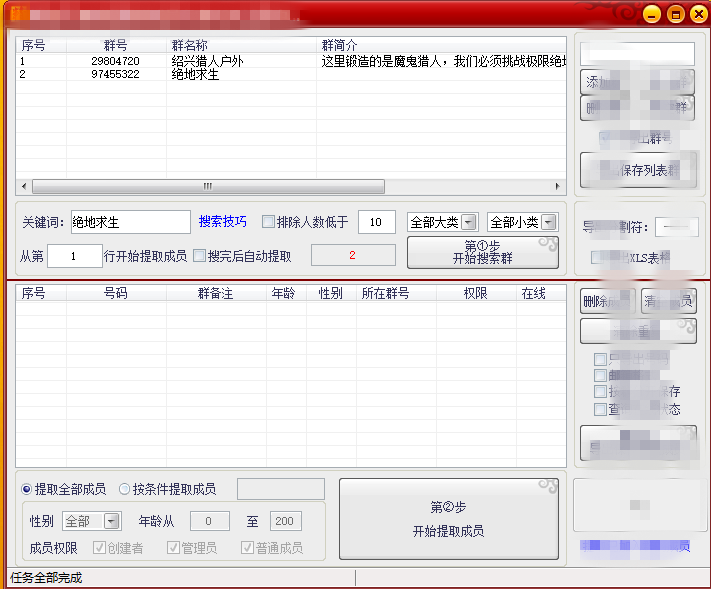Screen dimensions: 711x589
Task: Click group number 29804720
Action: pyautogui.click(x=115, y=61)
